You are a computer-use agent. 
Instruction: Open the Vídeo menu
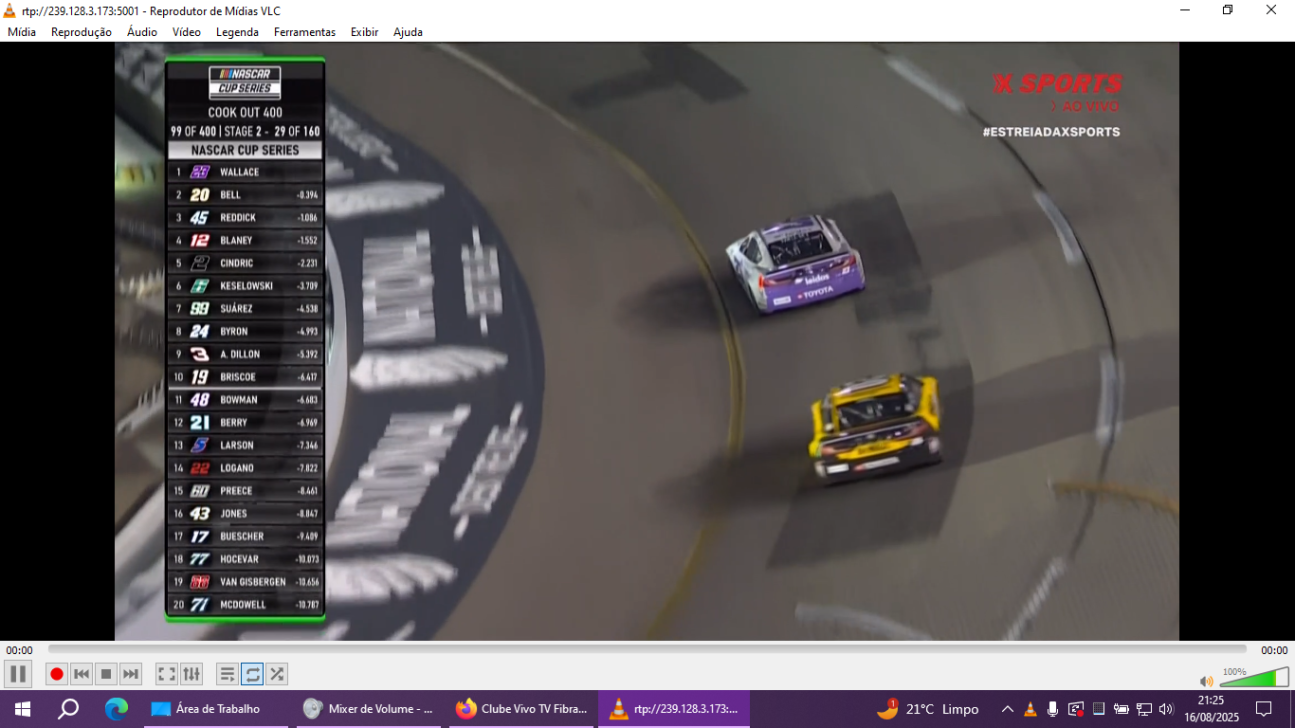[x=187, y=32]
